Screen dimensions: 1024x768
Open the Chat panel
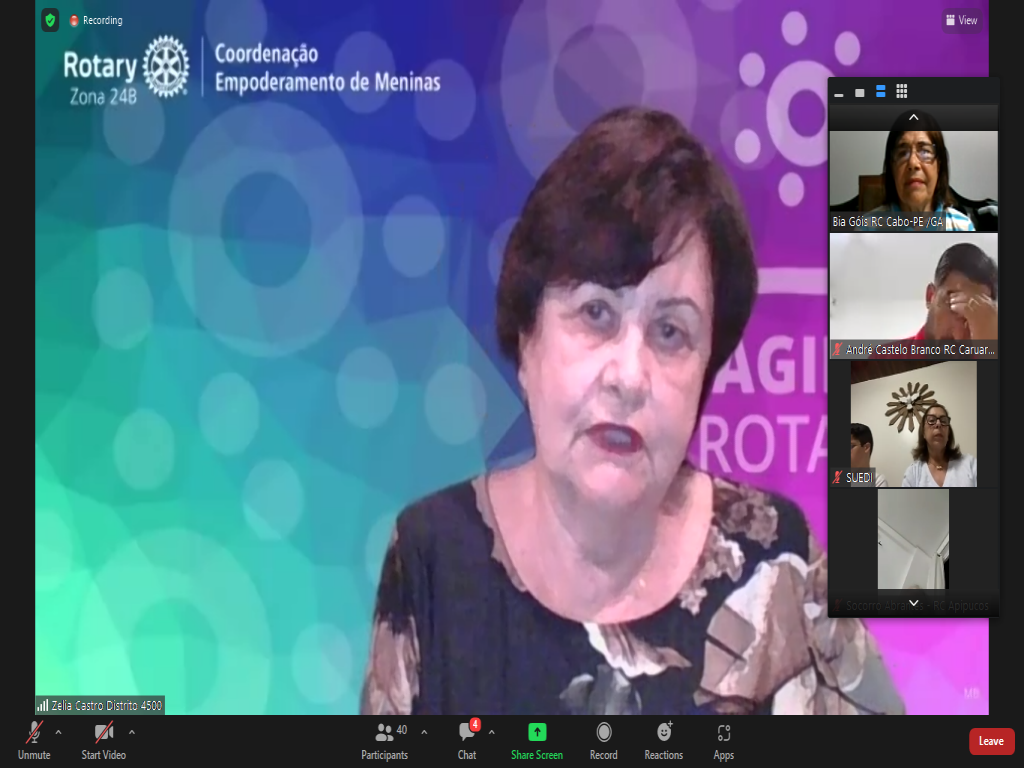(x=467, y=738)
